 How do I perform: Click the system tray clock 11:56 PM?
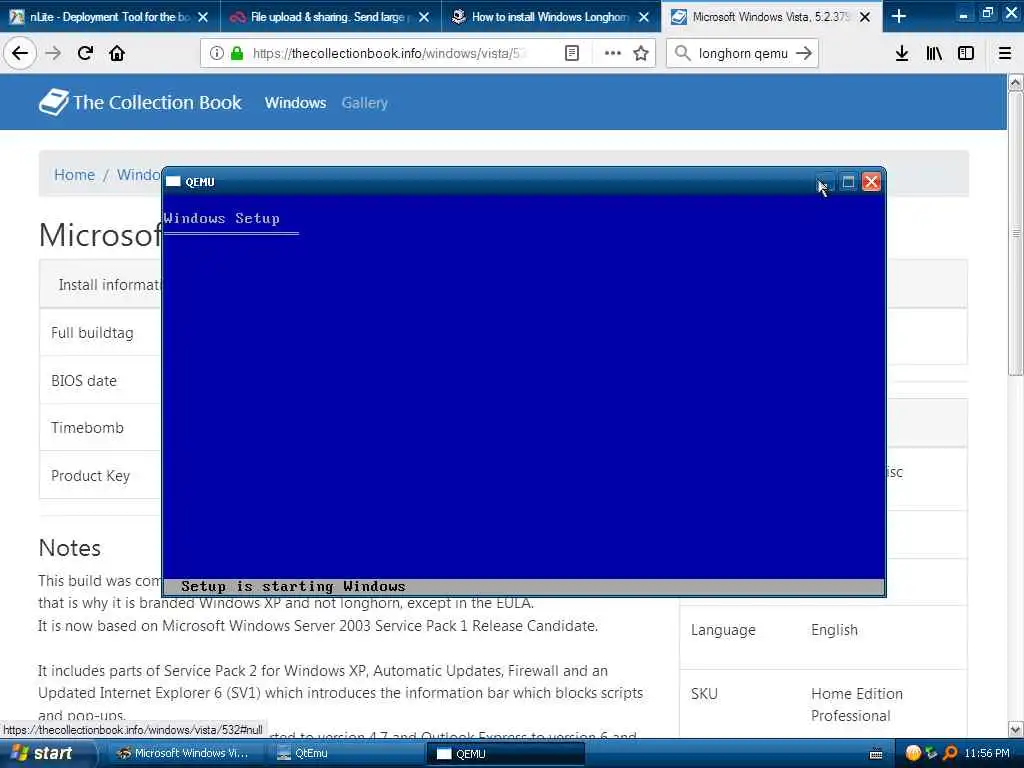[987, 753]
